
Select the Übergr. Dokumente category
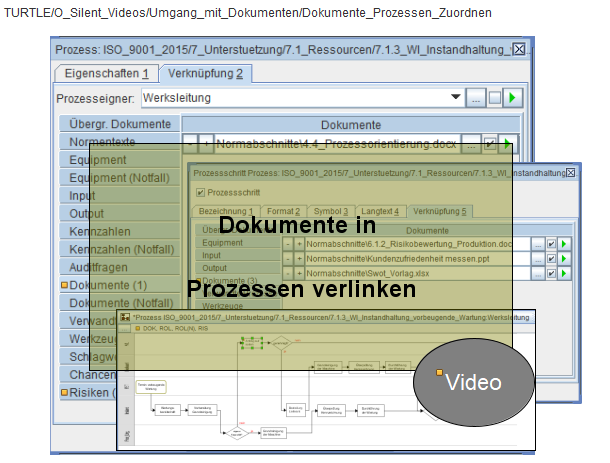coord(120,124)
